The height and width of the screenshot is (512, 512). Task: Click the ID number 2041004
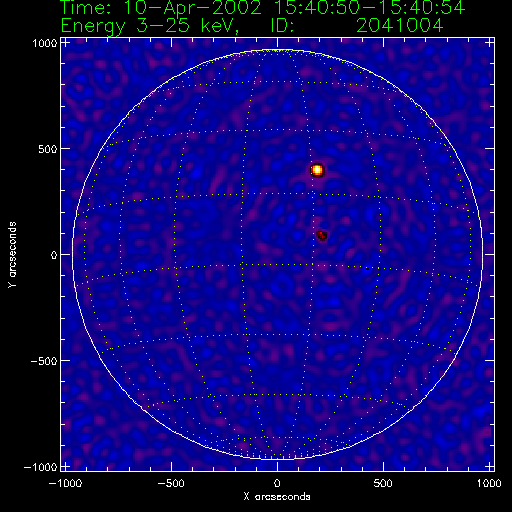click(x=400, y=25)
